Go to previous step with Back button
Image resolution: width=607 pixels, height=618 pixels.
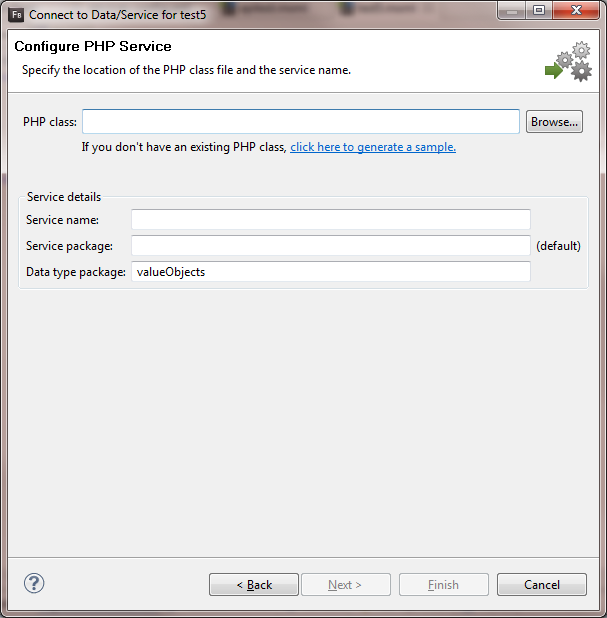point(254,585)
